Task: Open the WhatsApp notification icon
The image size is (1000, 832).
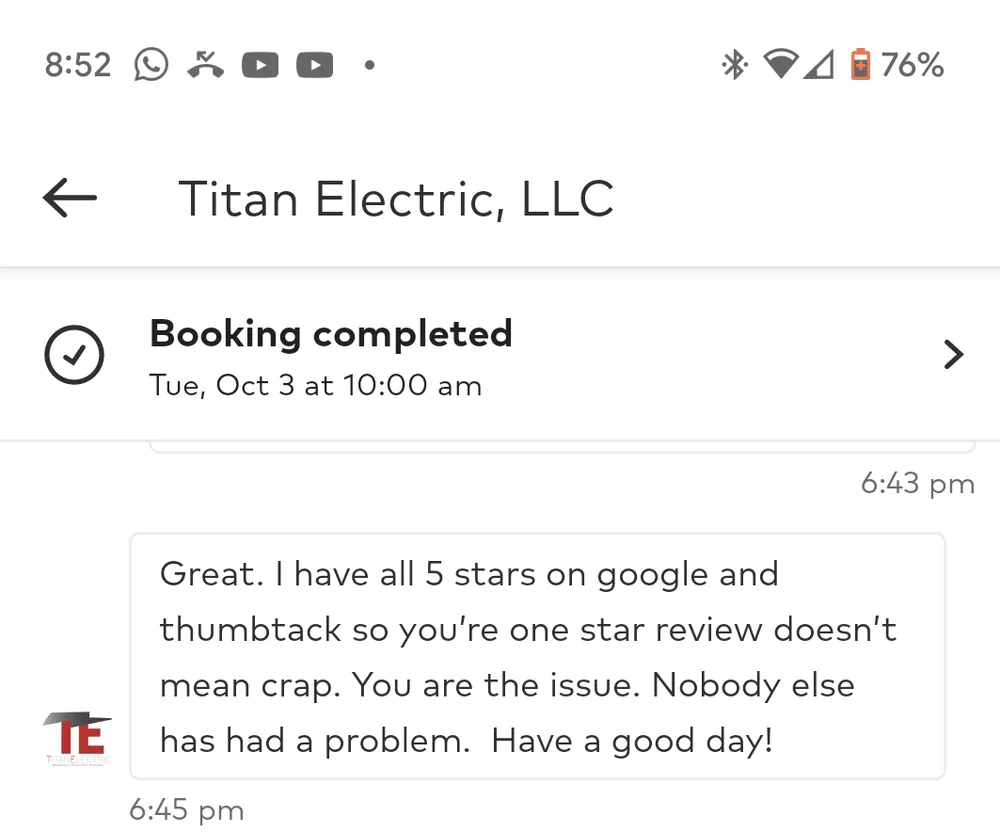Action: click(x=151, y=64)
